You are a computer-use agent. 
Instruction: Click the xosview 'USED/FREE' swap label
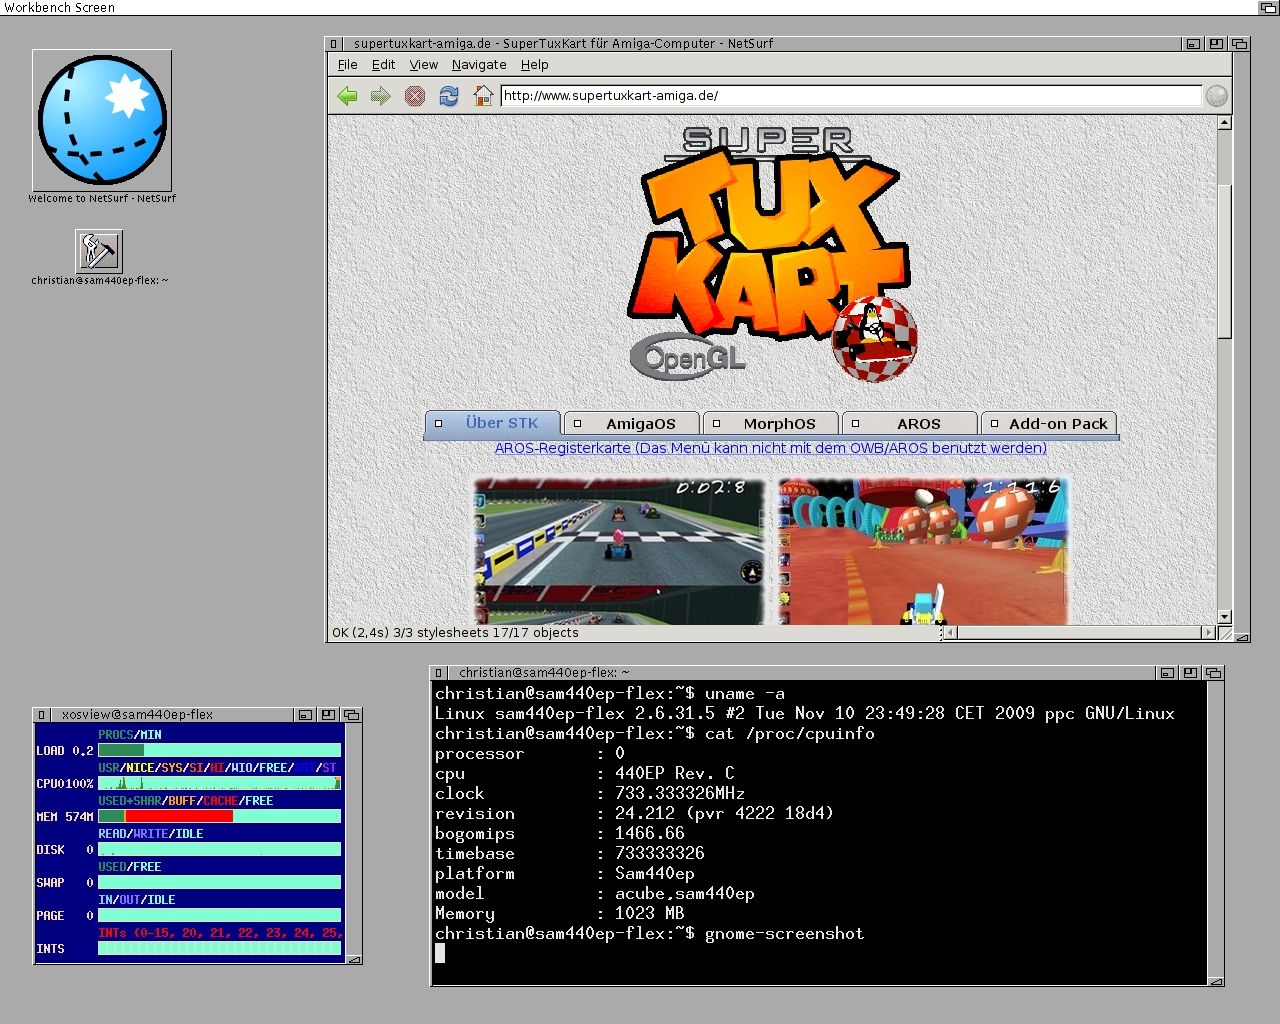pyautogui.click(x=130, y=867)
